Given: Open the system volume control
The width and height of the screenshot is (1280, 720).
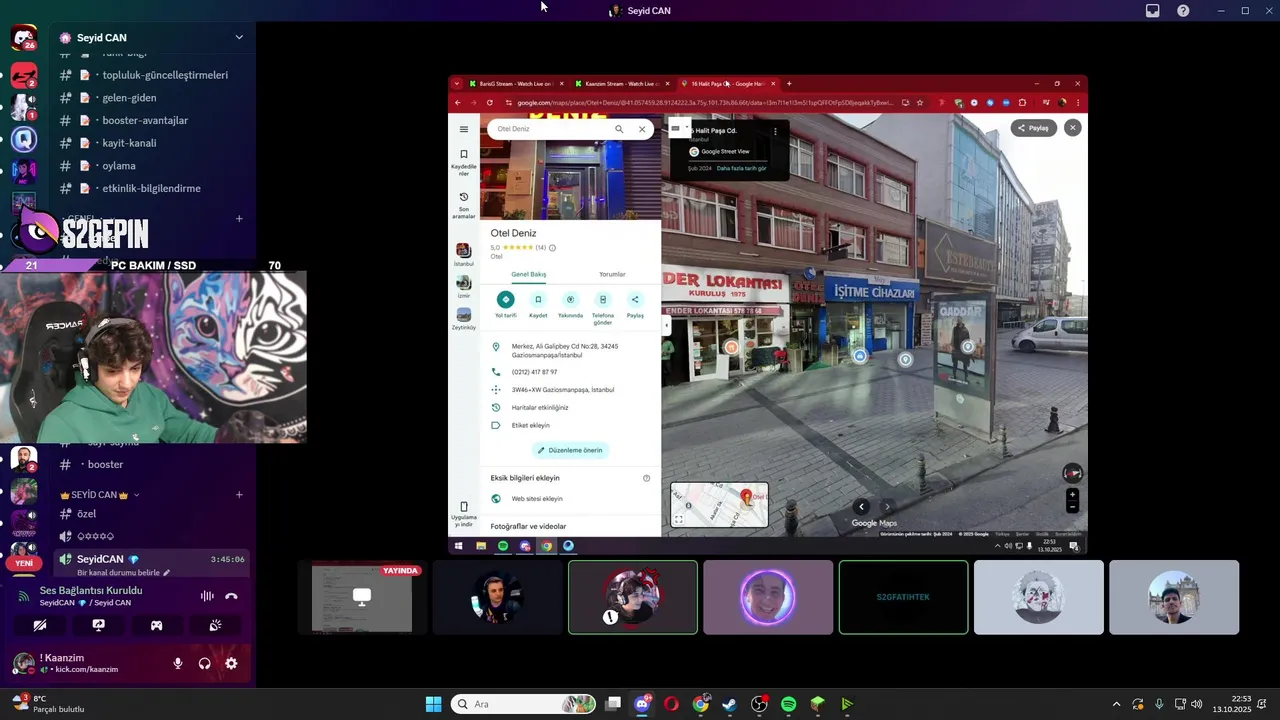Looking at the screenshot, I should pyautogui.click(x=1196, y=704).
